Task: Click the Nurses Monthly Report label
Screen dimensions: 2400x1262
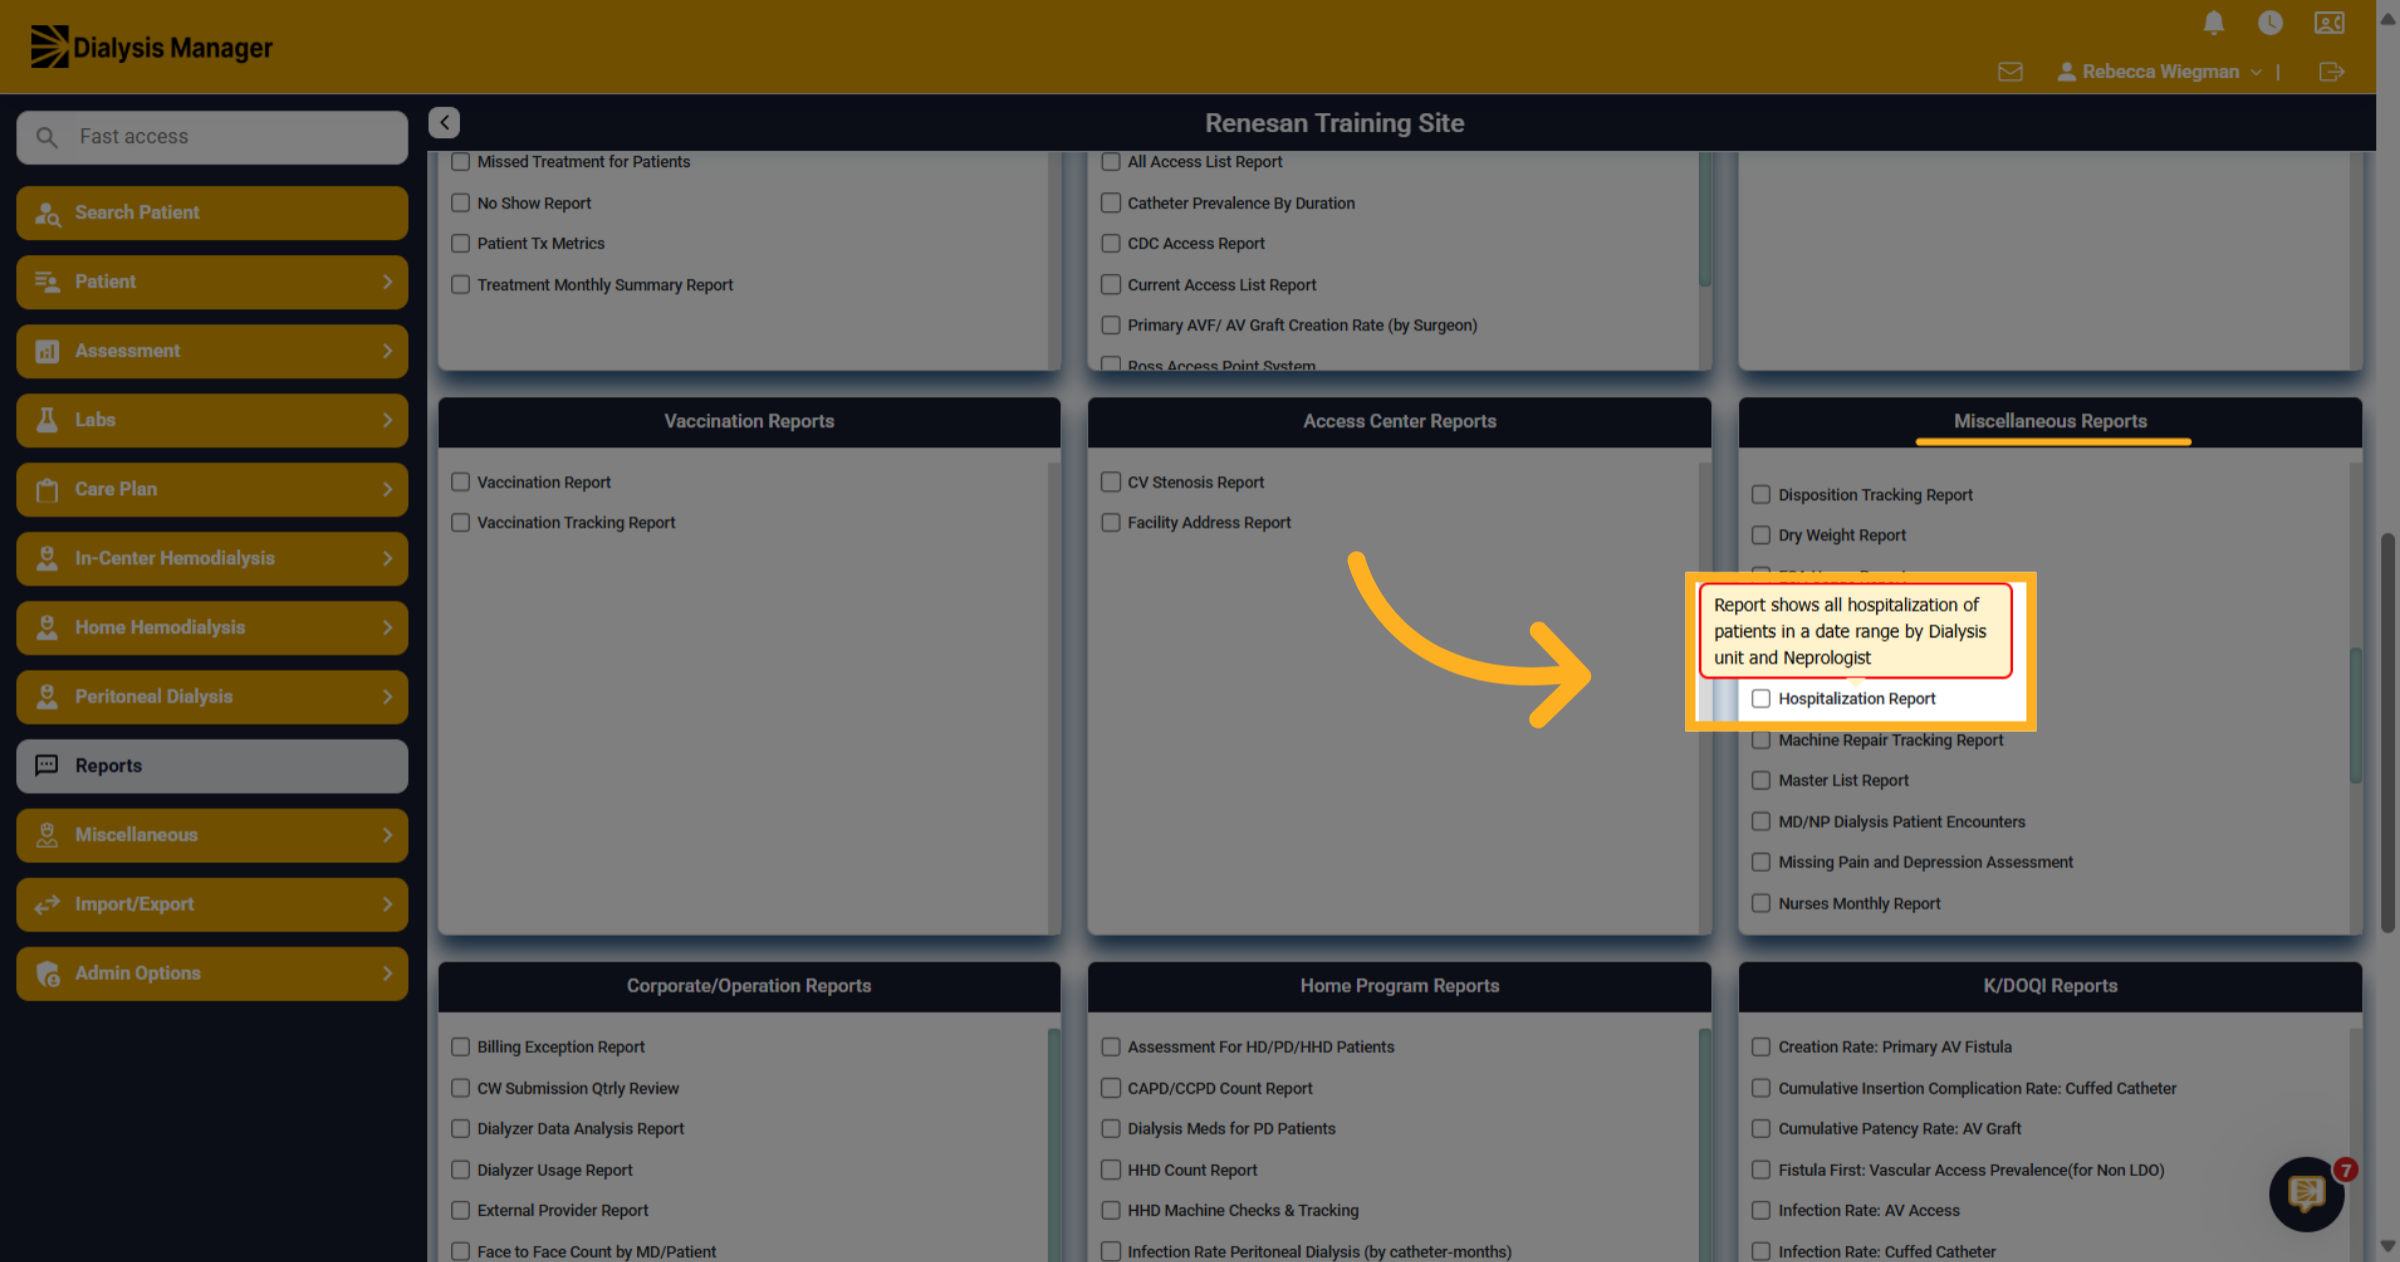Action: coord(1859,904)
